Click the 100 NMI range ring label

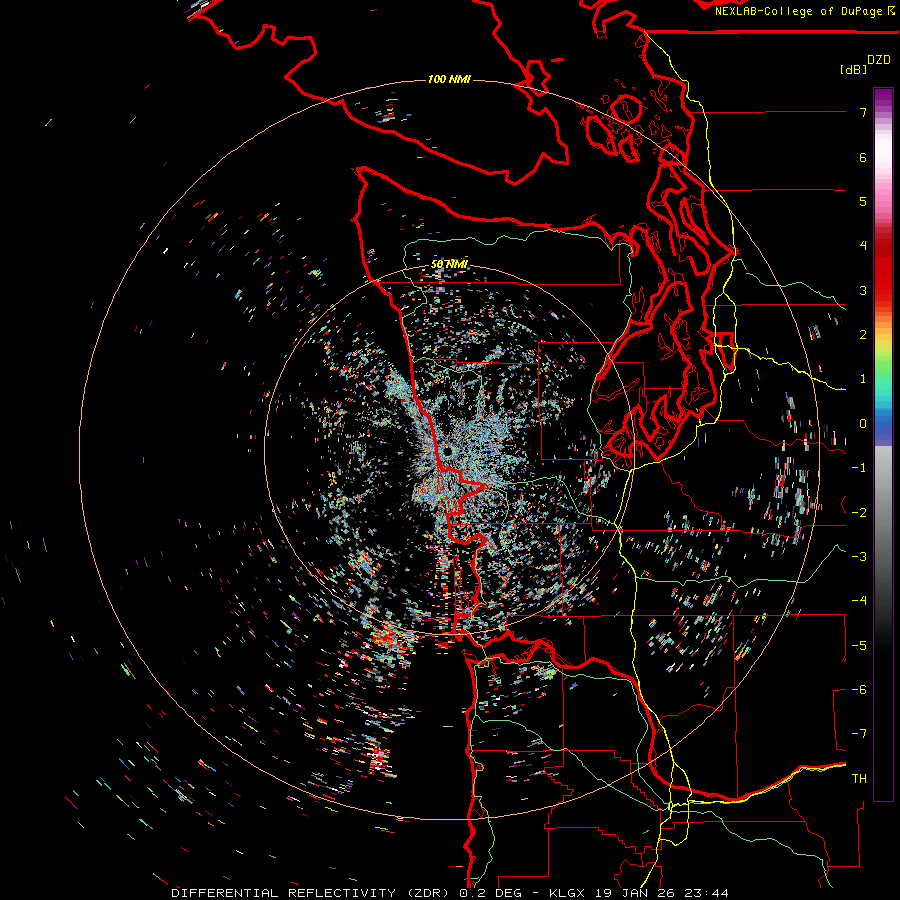[x=449, y=79]
